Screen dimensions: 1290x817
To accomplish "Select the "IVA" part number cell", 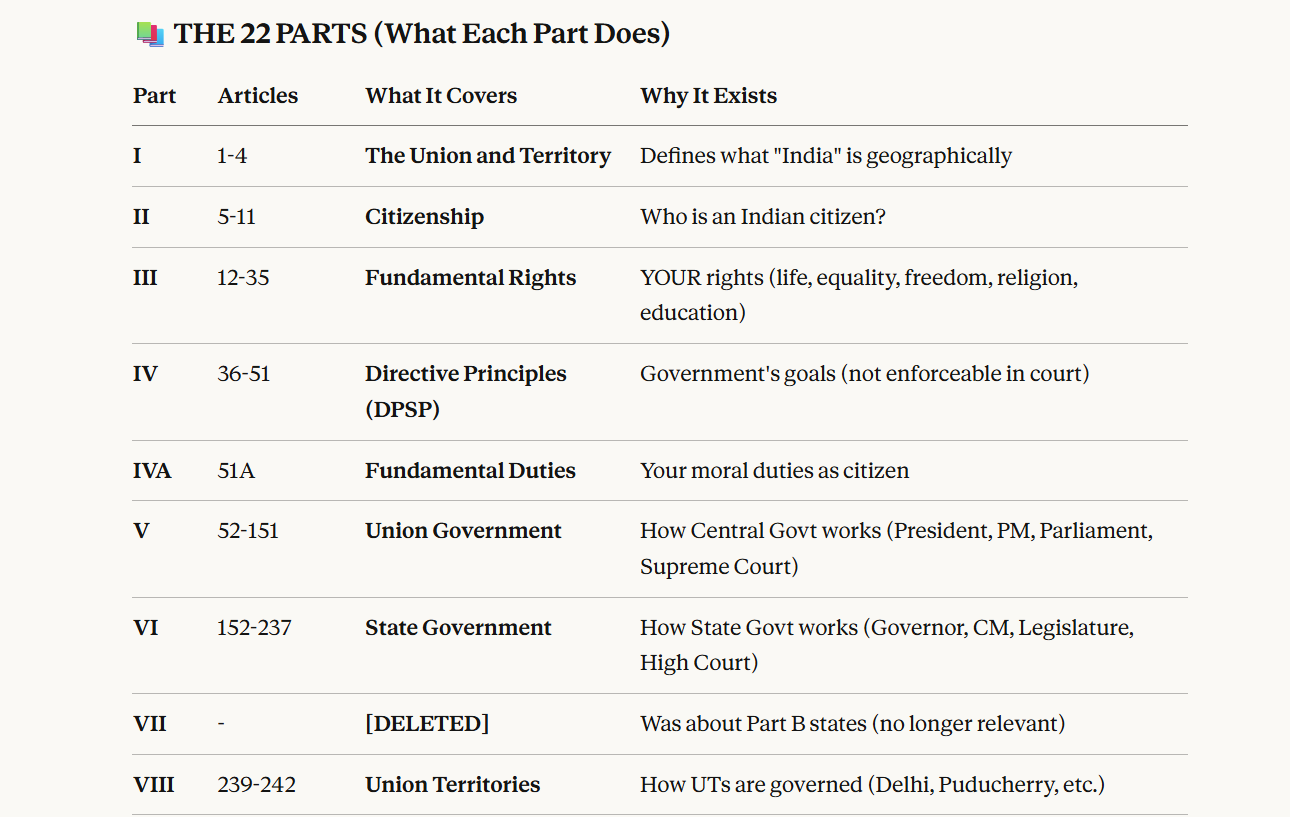I will [x=152, y=471].
